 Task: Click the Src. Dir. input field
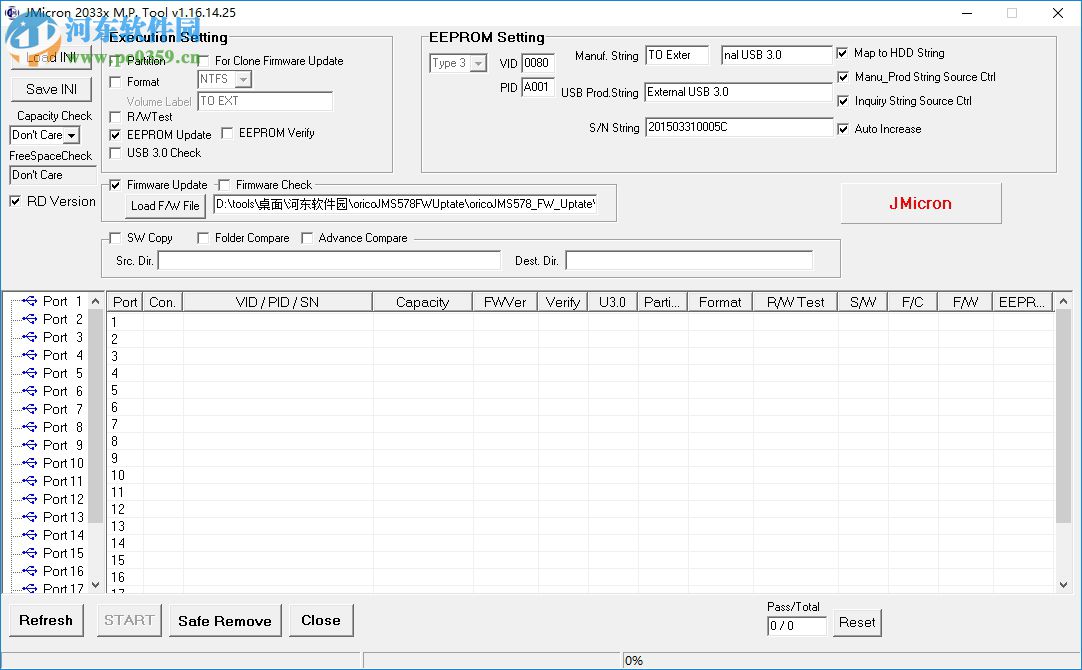click(x=329, y=261)
